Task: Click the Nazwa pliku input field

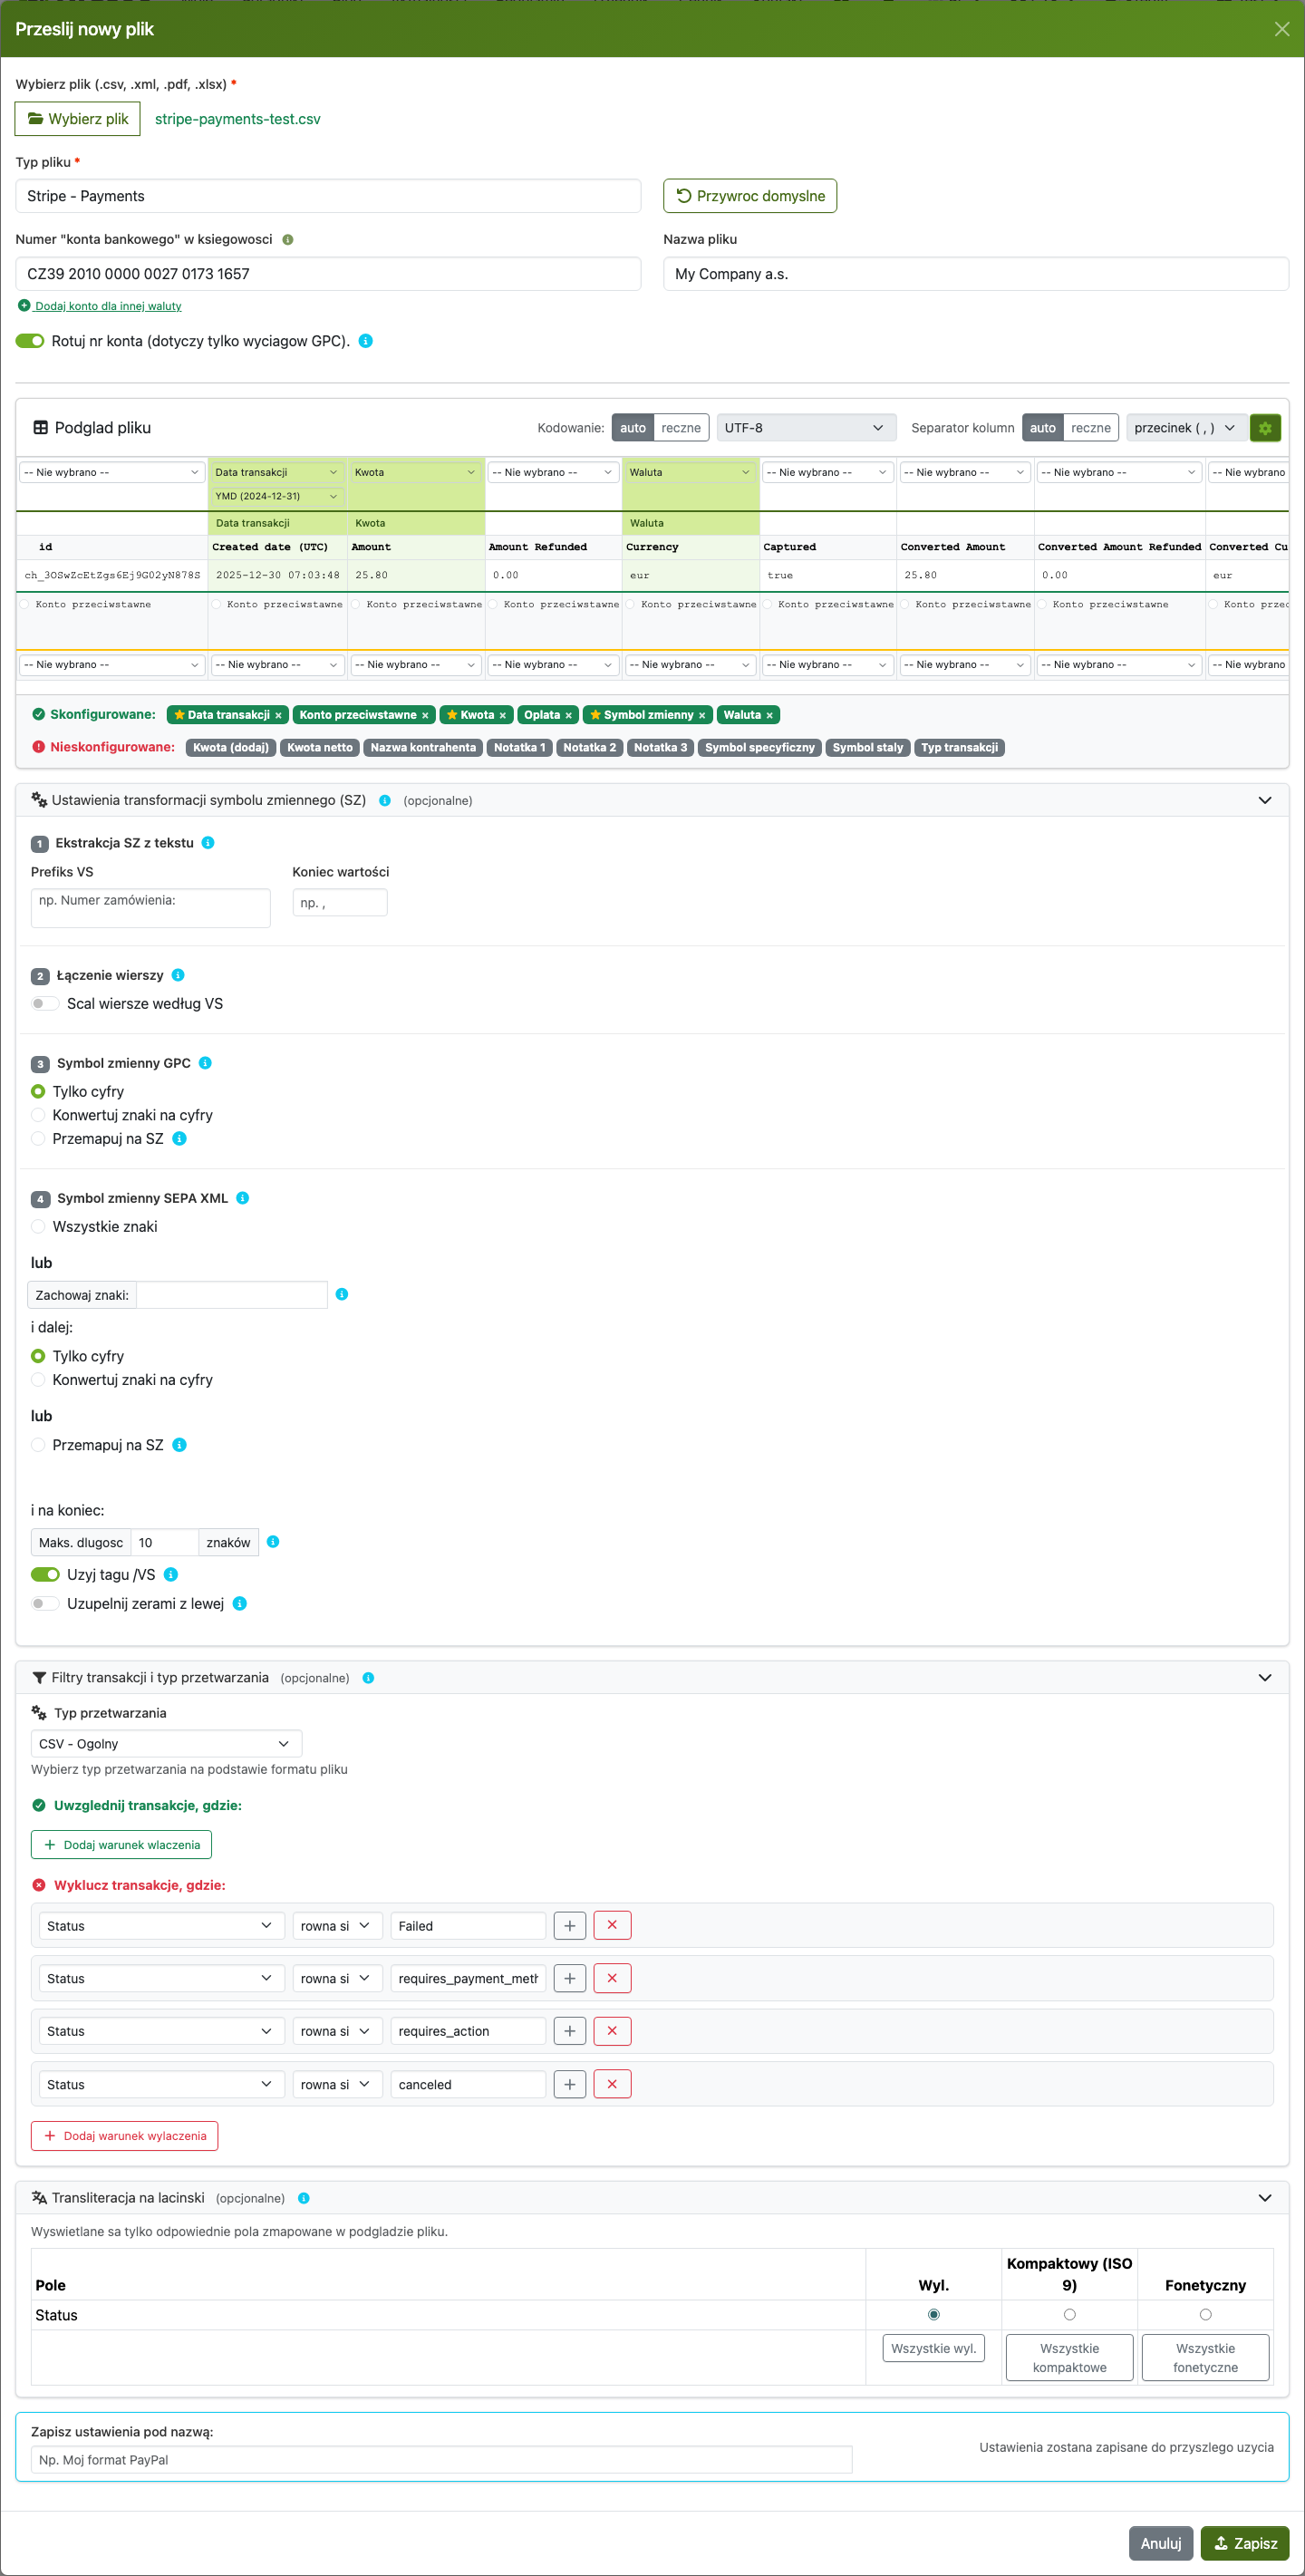Action: [x=976, y=274]
